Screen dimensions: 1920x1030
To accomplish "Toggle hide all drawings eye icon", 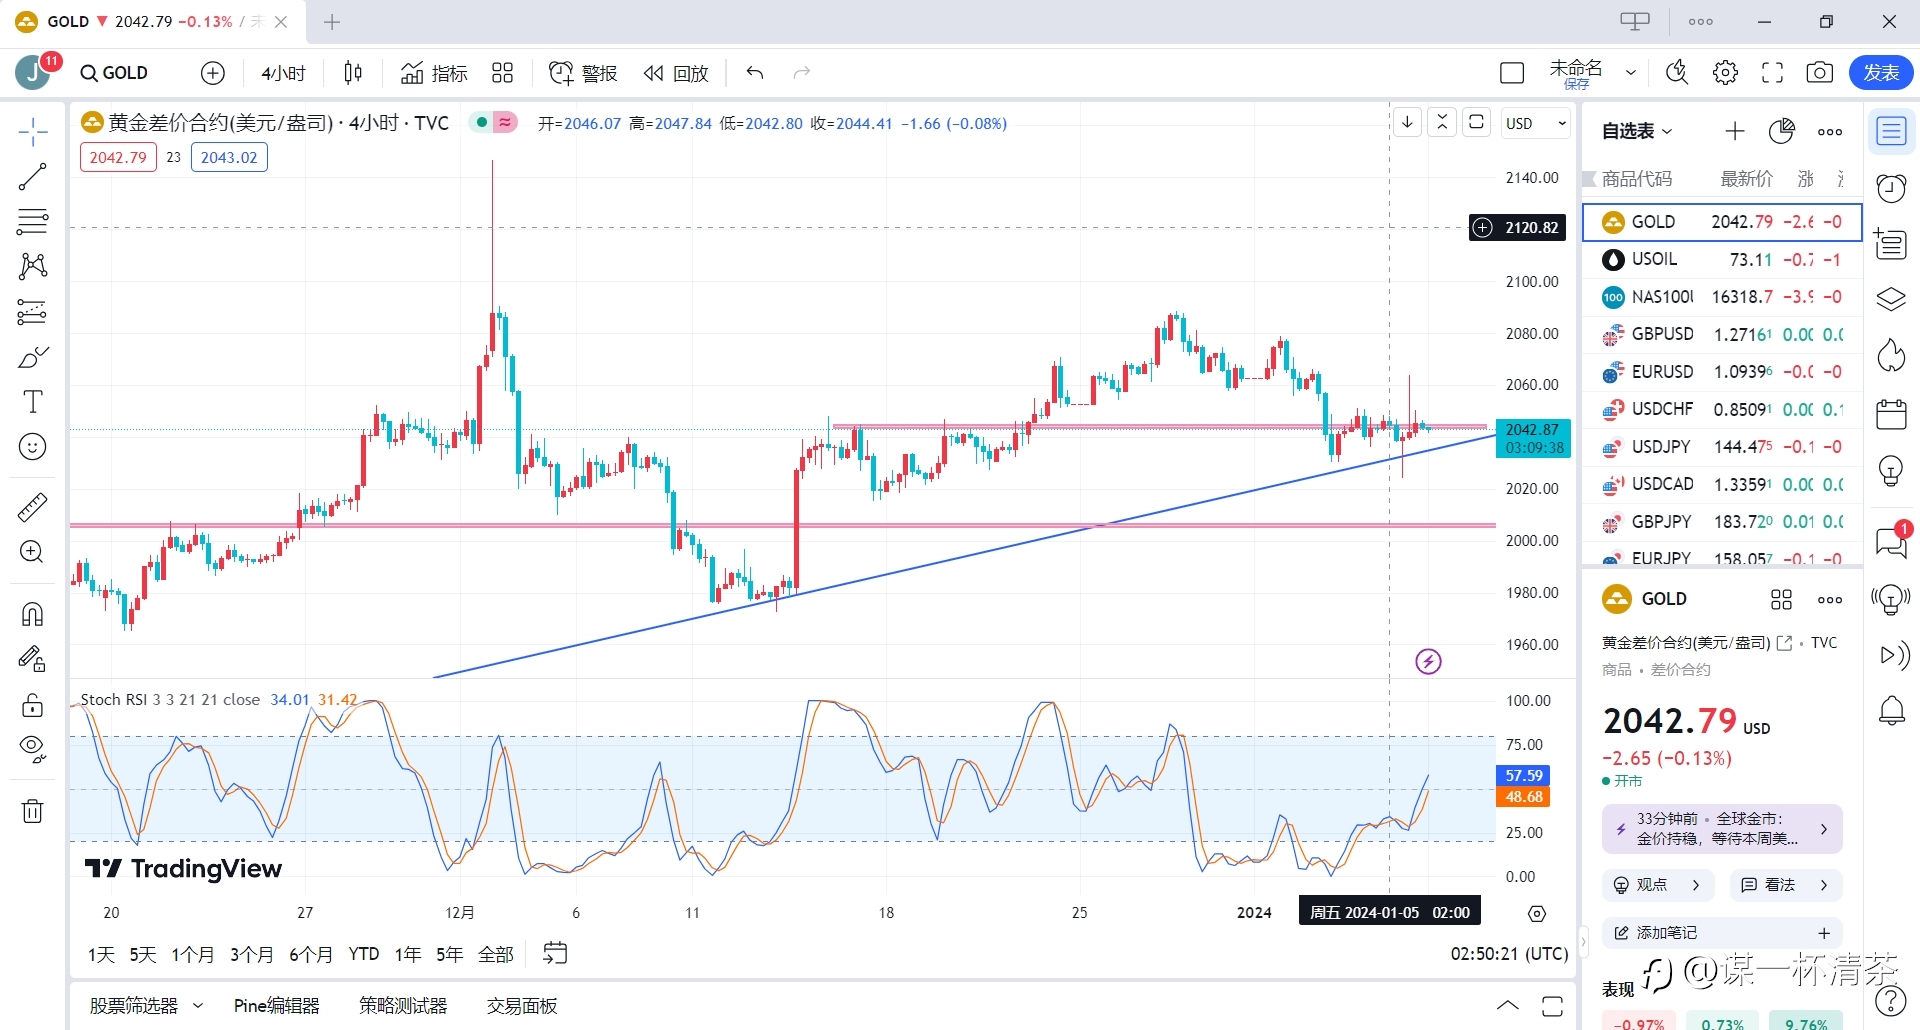I will [32, 749].
